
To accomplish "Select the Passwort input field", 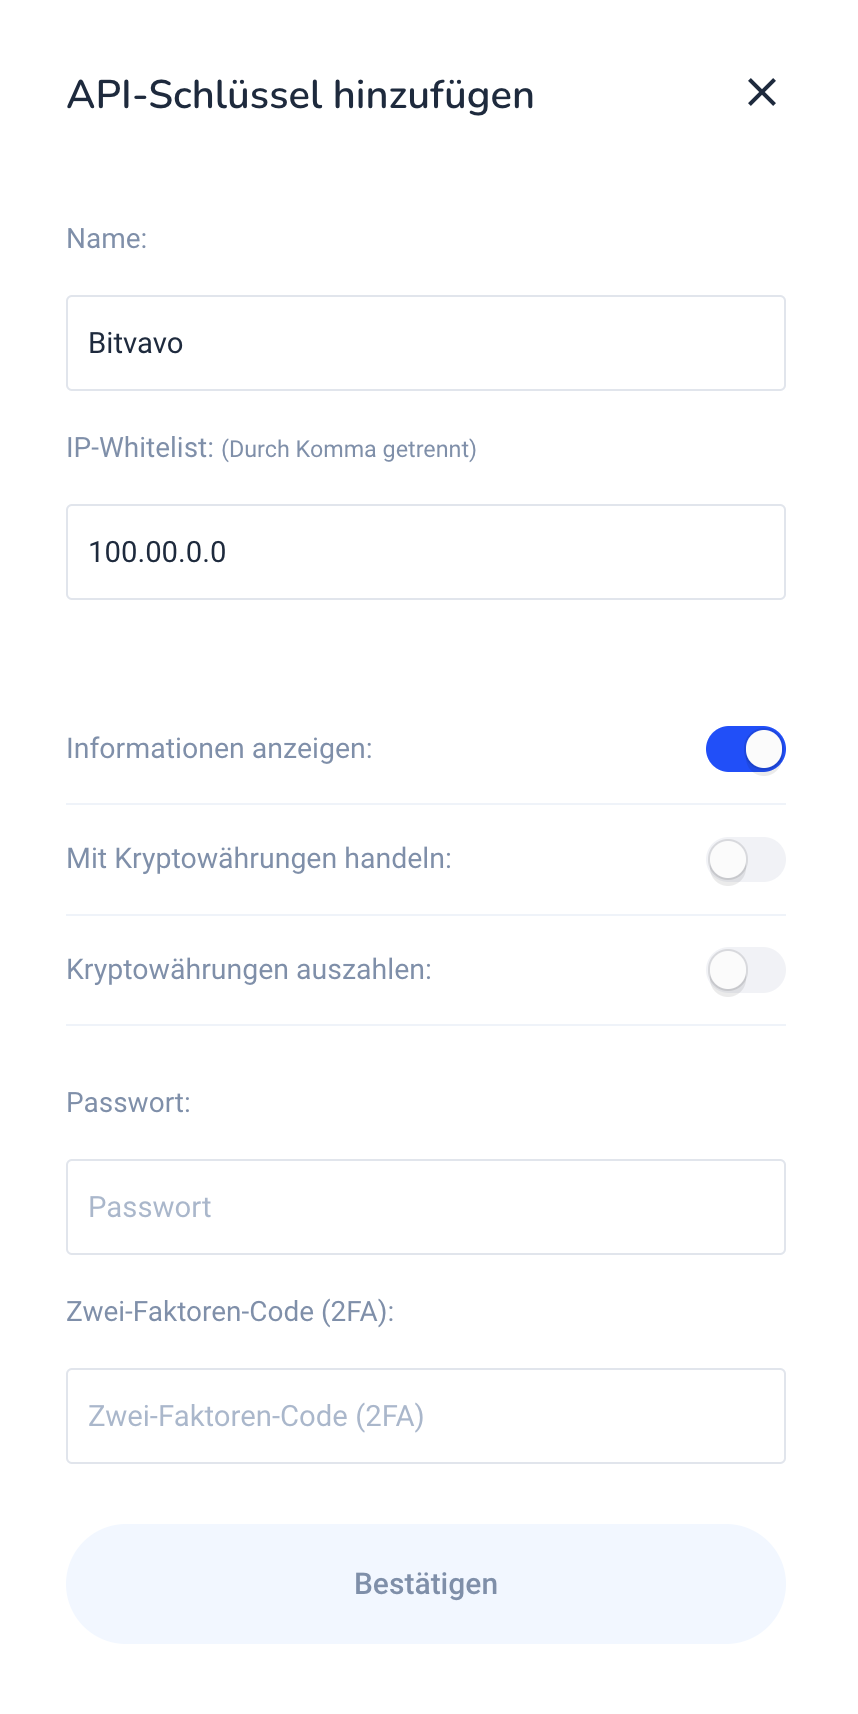I will [426, 1207].
